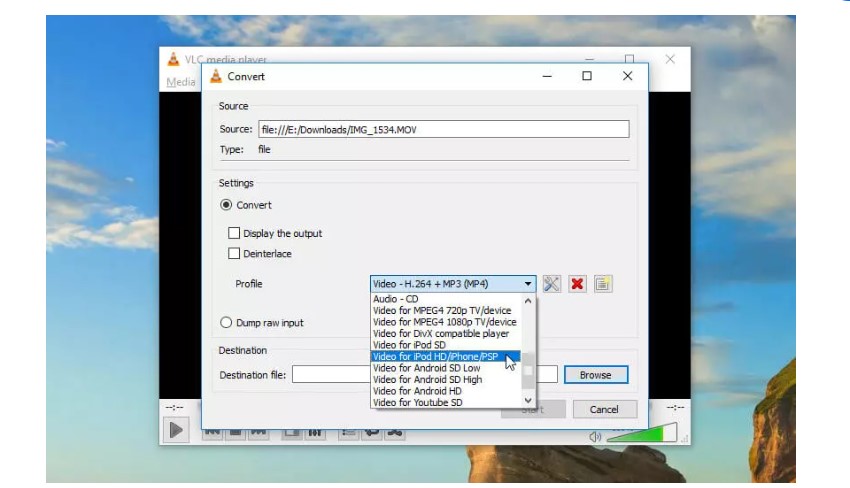850x488 pixels.
Task: Select Video for iPod HD/iPhone/PSP
Action: (x=446, y=356)
